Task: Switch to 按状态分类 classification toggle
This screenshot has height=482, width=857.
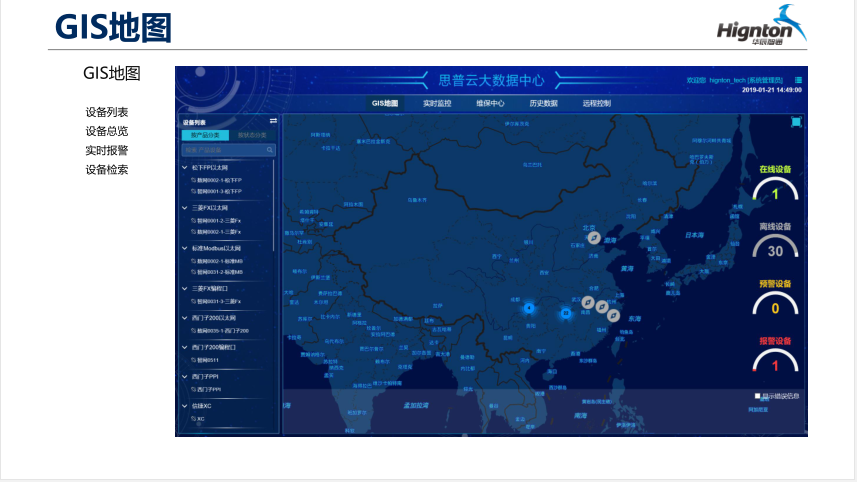Action: pos(251,134)
